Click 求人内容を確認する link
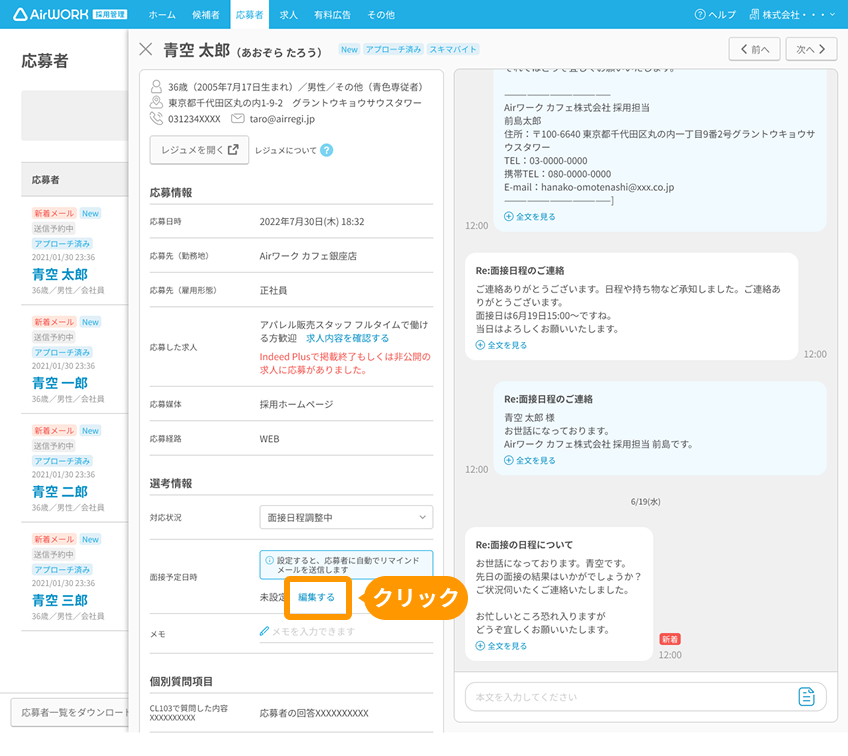Screen dimensions: 848x756 pos(347,338)
